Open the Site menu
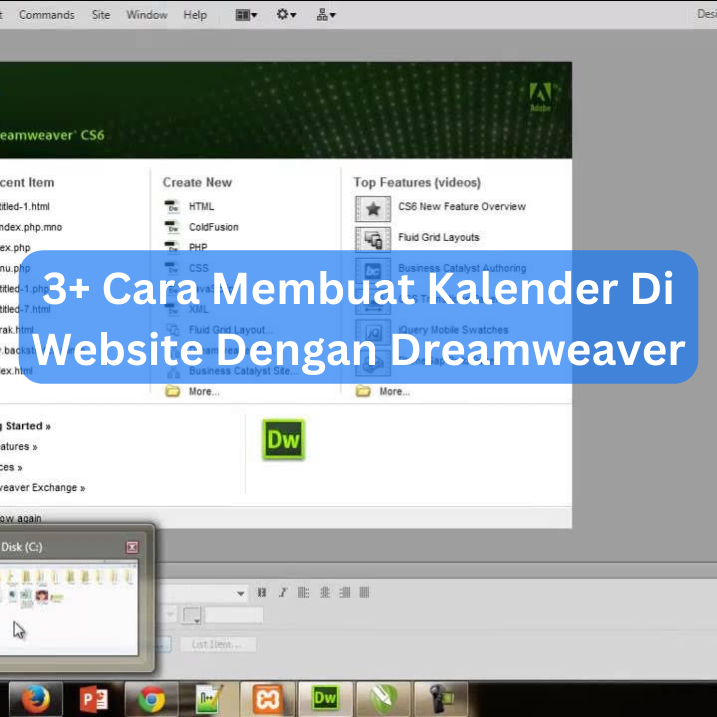Viewport: 717px width, 717px height. [x=101, y=15]
